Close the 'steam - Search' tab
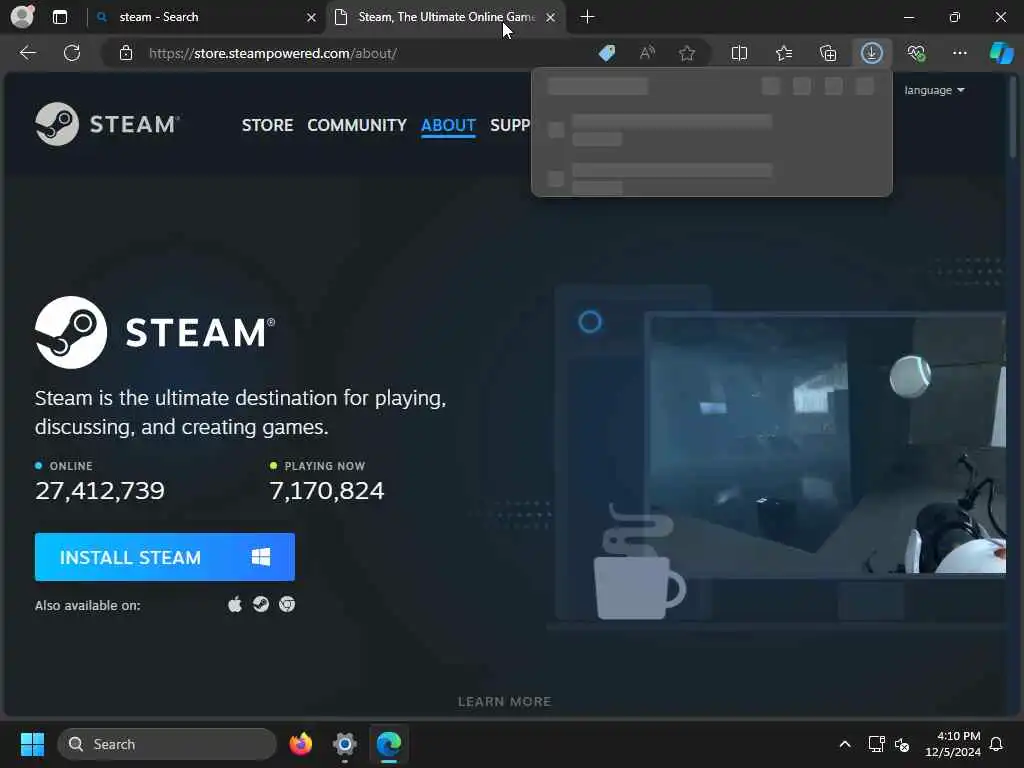Image resolution: width=1024 pixels, height=768 pixels. [312, 18]
